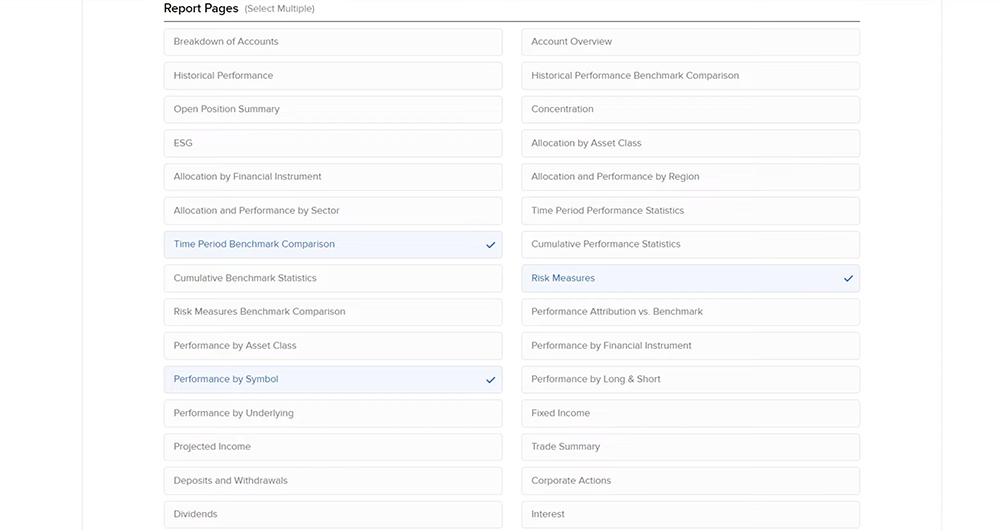Viewport: 1000px width, 530px height.
Task: Enable the ESG report page
Action: pos(332,143)
